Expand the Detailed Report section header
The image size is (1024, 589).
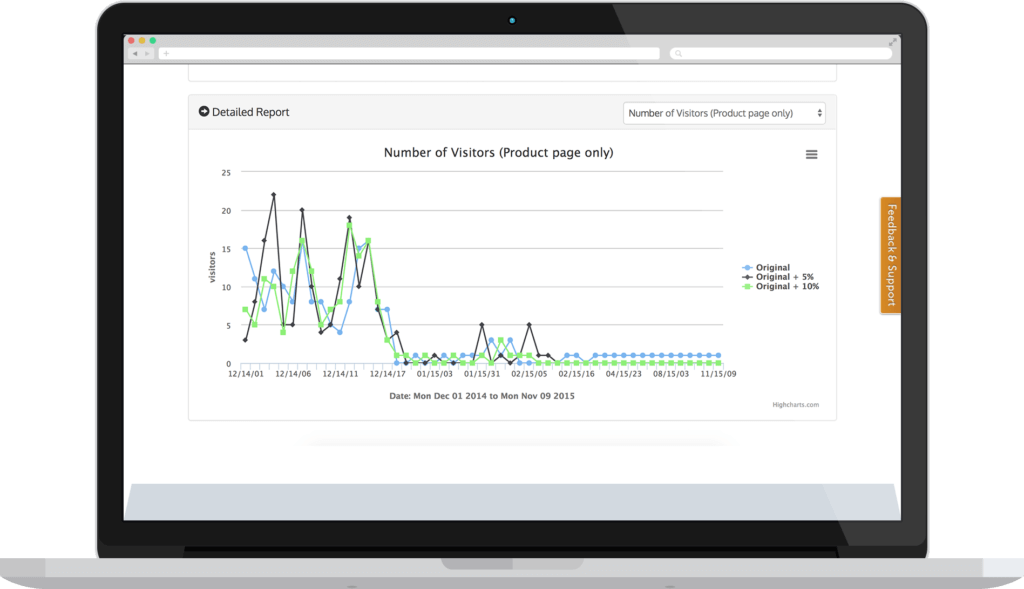click(251, 112)
